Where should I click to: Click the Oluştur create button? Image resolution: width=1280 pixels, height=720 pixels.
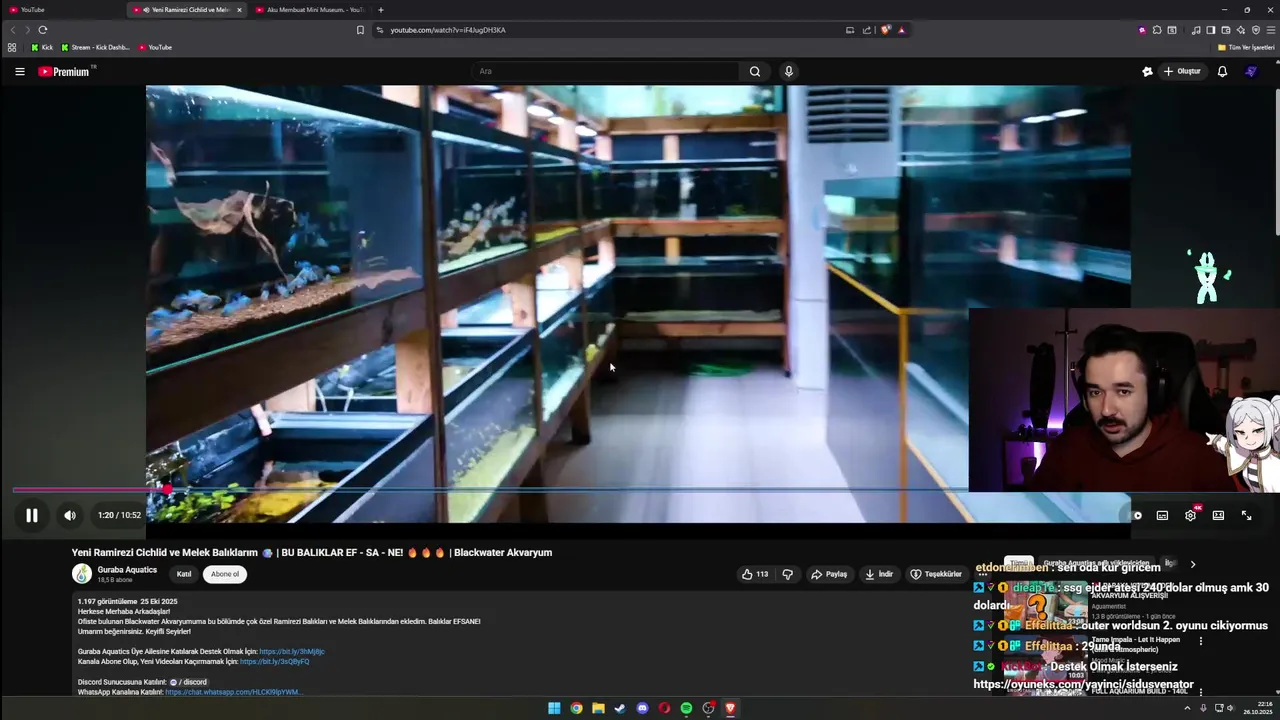click(1182, 71)
